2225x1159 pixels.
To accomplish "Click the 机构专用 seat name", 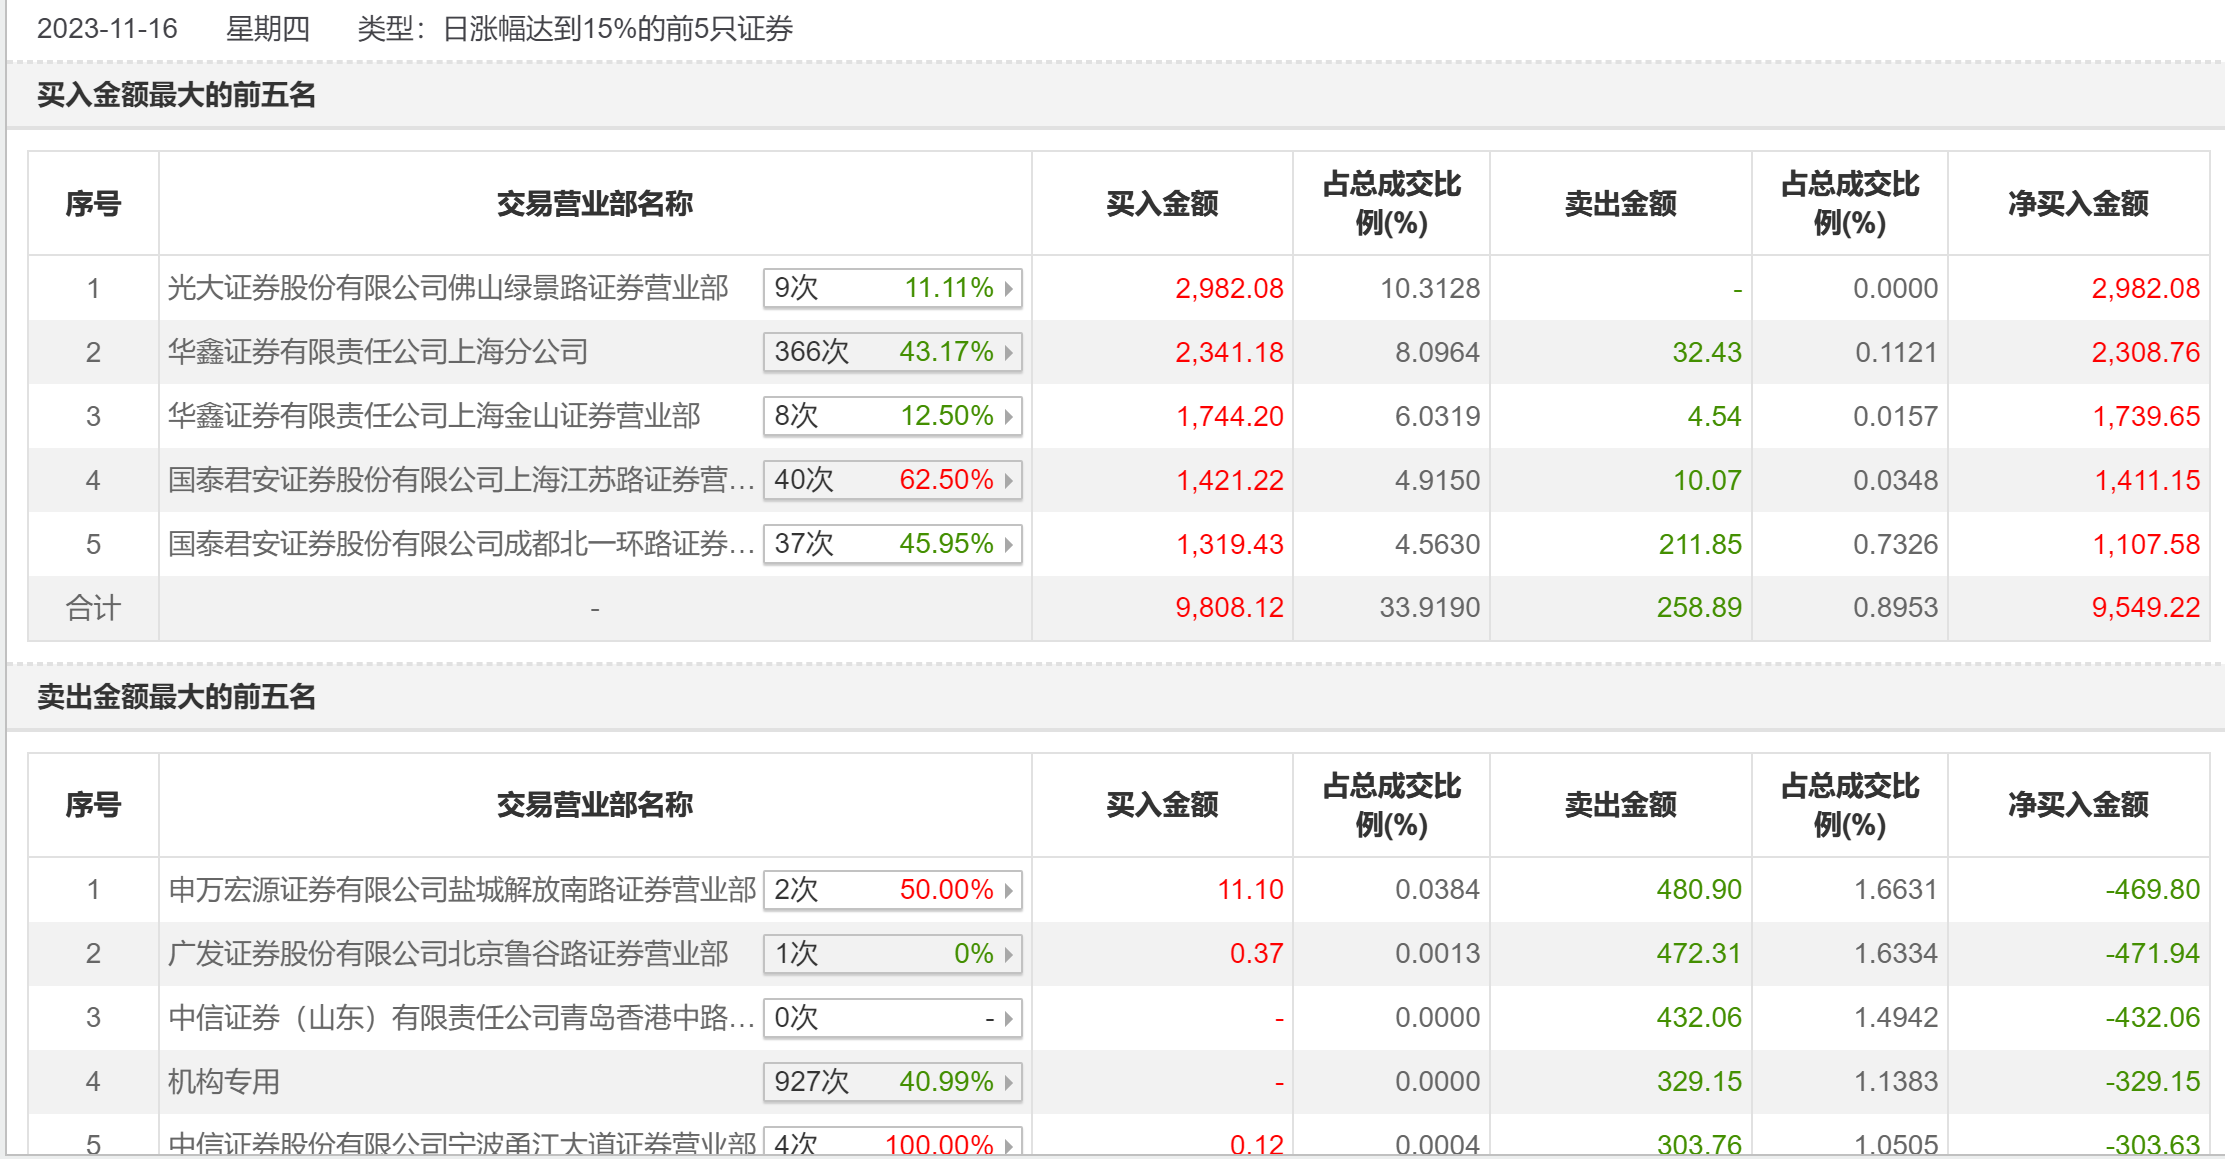I will point(224,1082).
